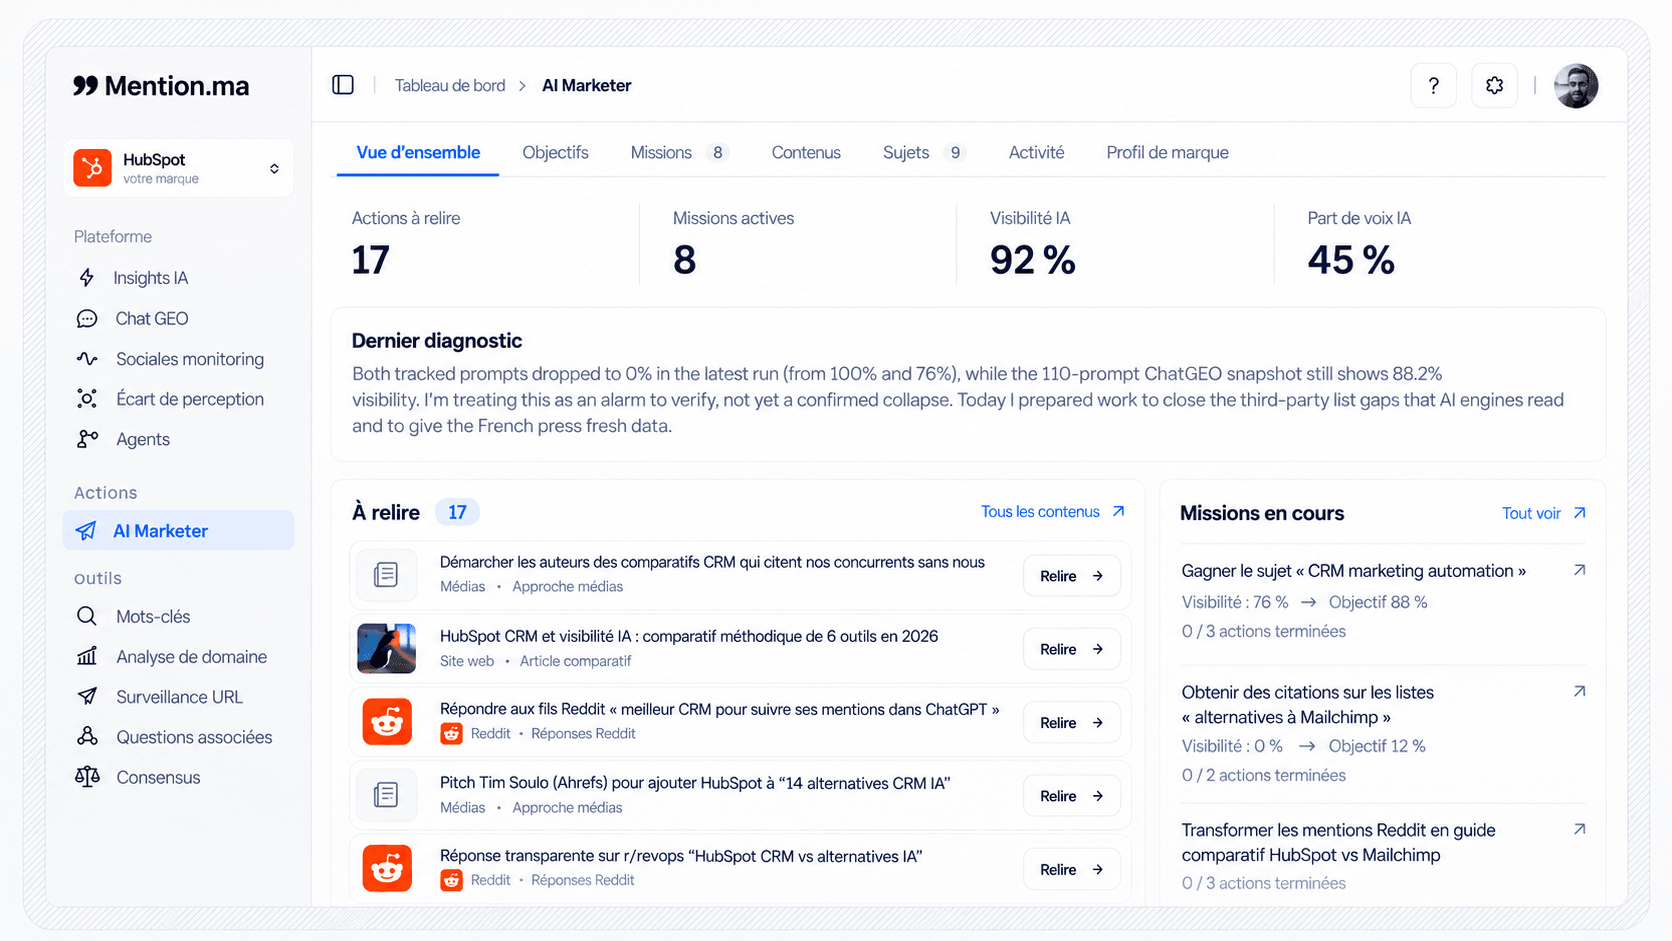Open title Démarcher les auteurs des comparatifs CRM
Image resolution: width=1672 pixels, height=941 pixels.
tap(712, 562)
